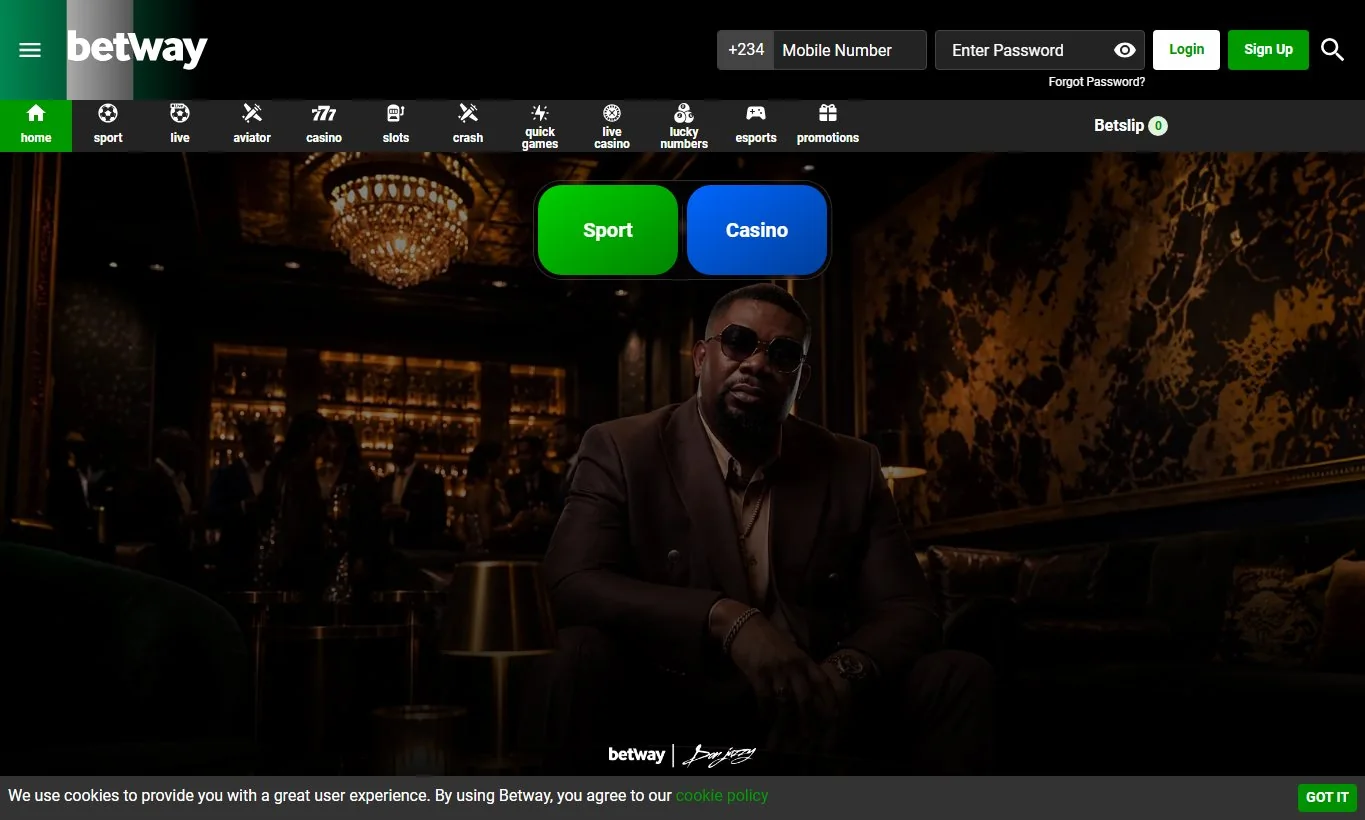Toggle password visibility eye icon
The image size is (1365, 820).
[x=1124, y=50]
